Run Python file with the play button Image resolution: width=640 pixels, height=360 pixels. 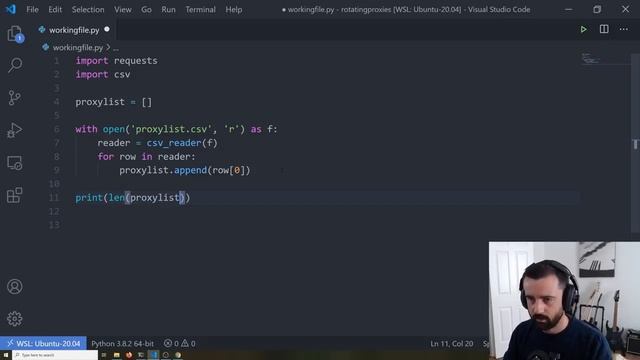click(x=583, y=29)
